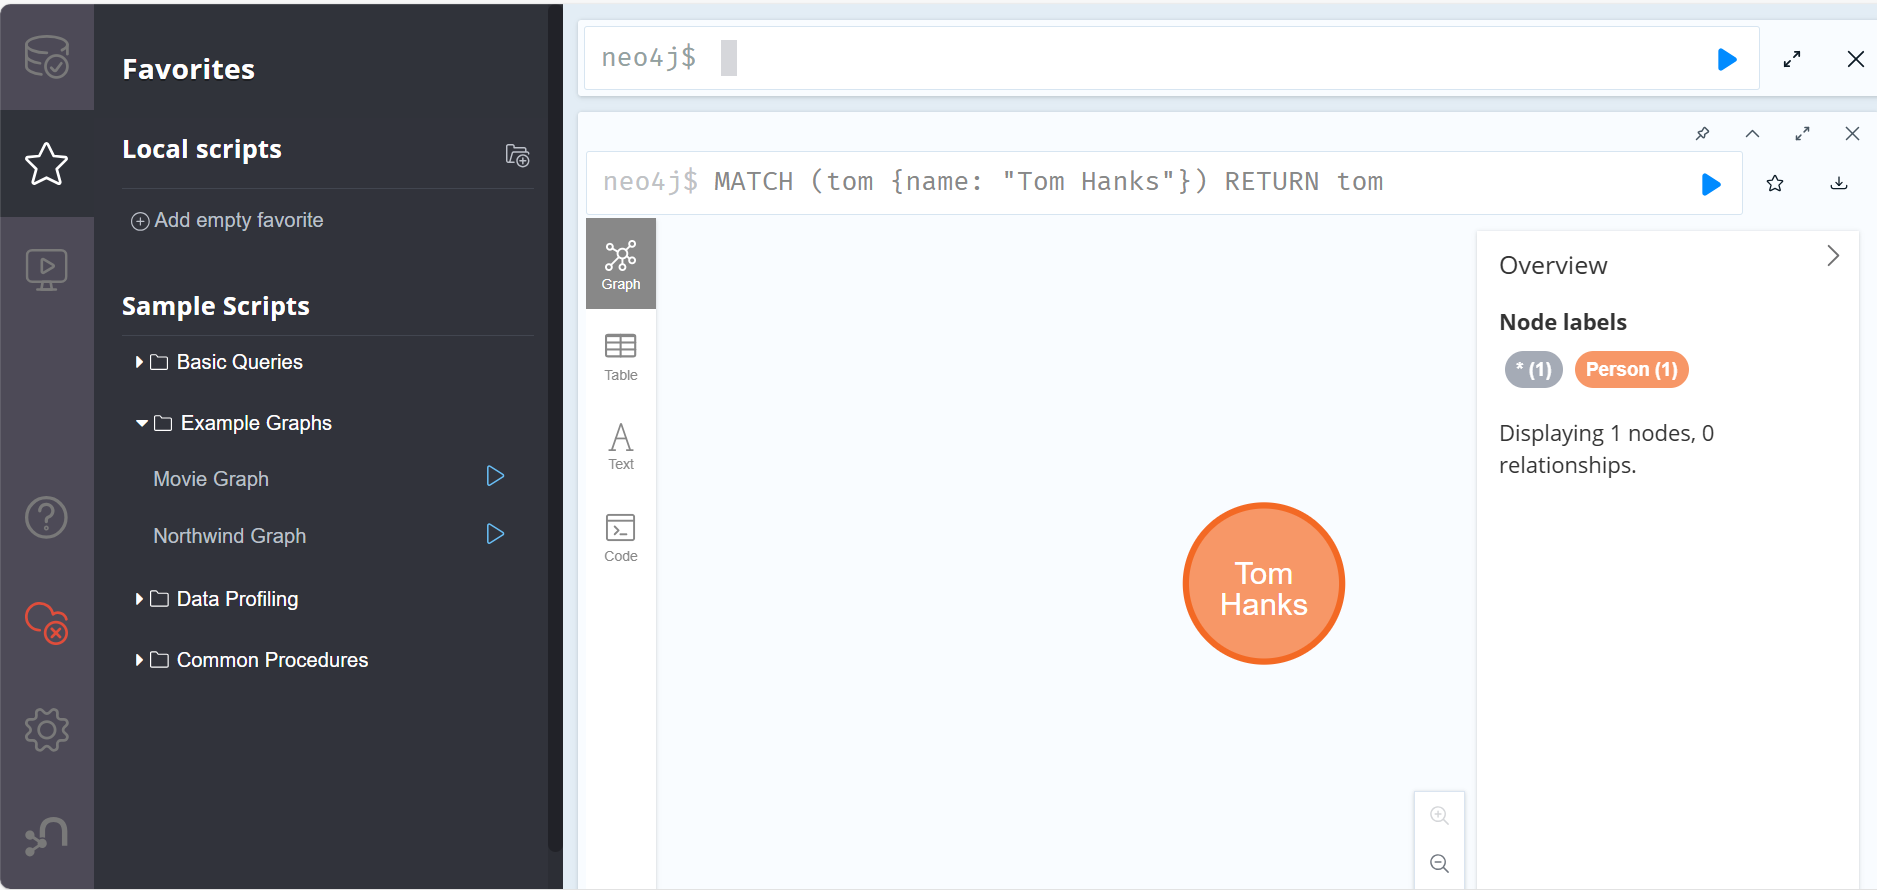Screen dimensions: 1877x890
Task: Open the Help question mark icon
Action: click(x=47, y=517)
